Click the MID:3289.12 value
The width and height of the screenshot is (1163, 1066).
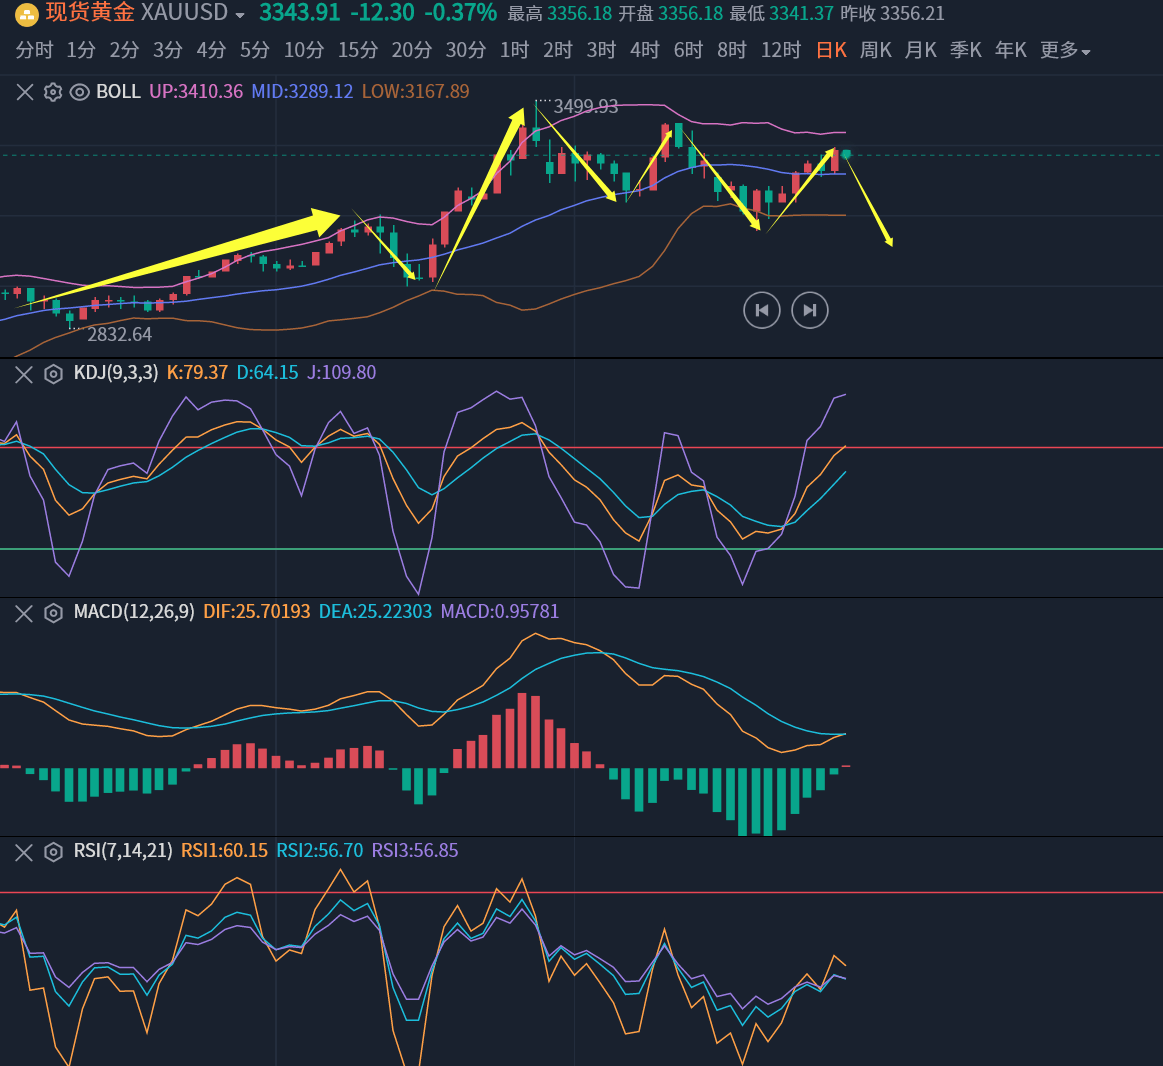tap(302, 92)
